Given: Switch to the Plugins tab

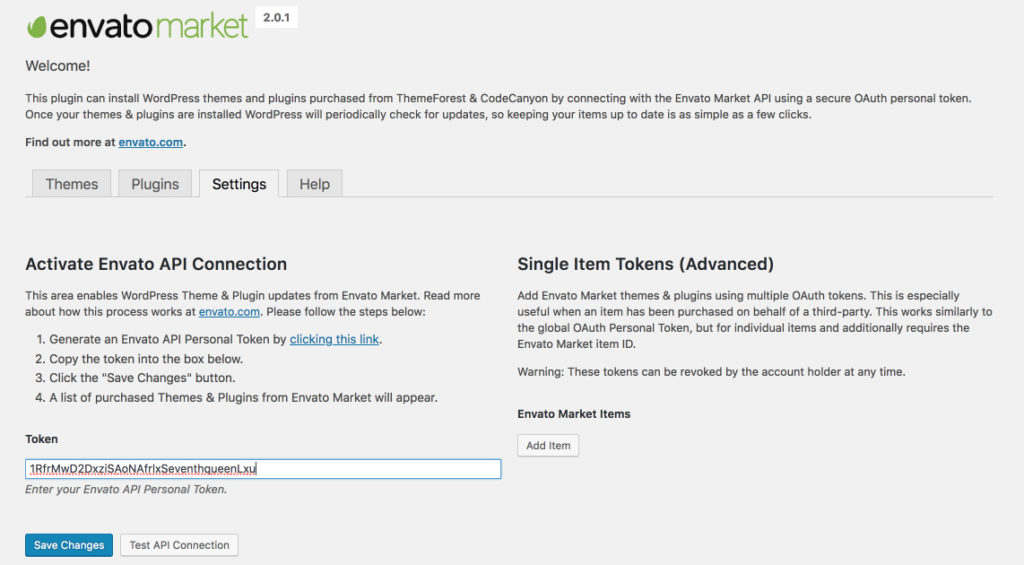Looking at the screenshot, I should coord(155,184).
